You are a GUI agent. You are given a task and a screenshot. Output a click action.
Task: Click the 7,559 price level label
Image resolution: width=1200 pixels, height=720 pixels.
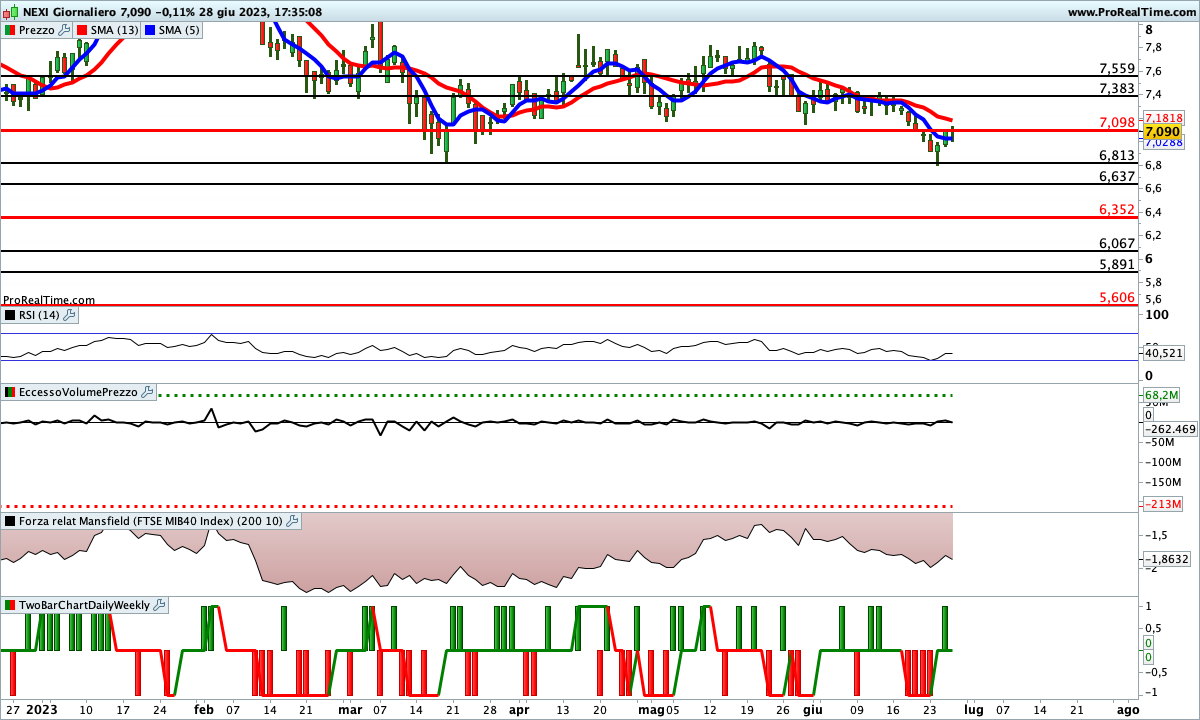pos(1117,69)
